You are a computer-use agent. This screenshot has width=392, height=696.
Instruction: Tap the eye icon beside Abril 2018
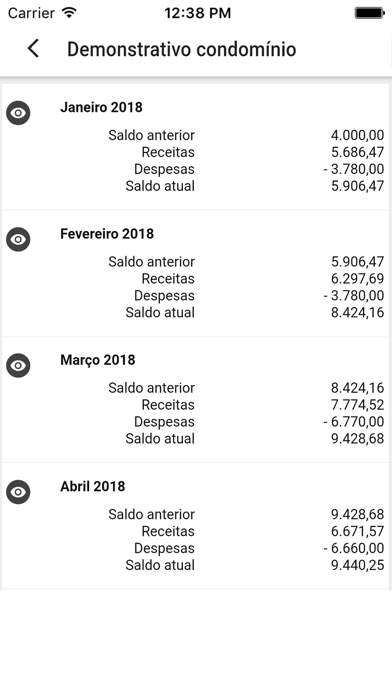18,492
